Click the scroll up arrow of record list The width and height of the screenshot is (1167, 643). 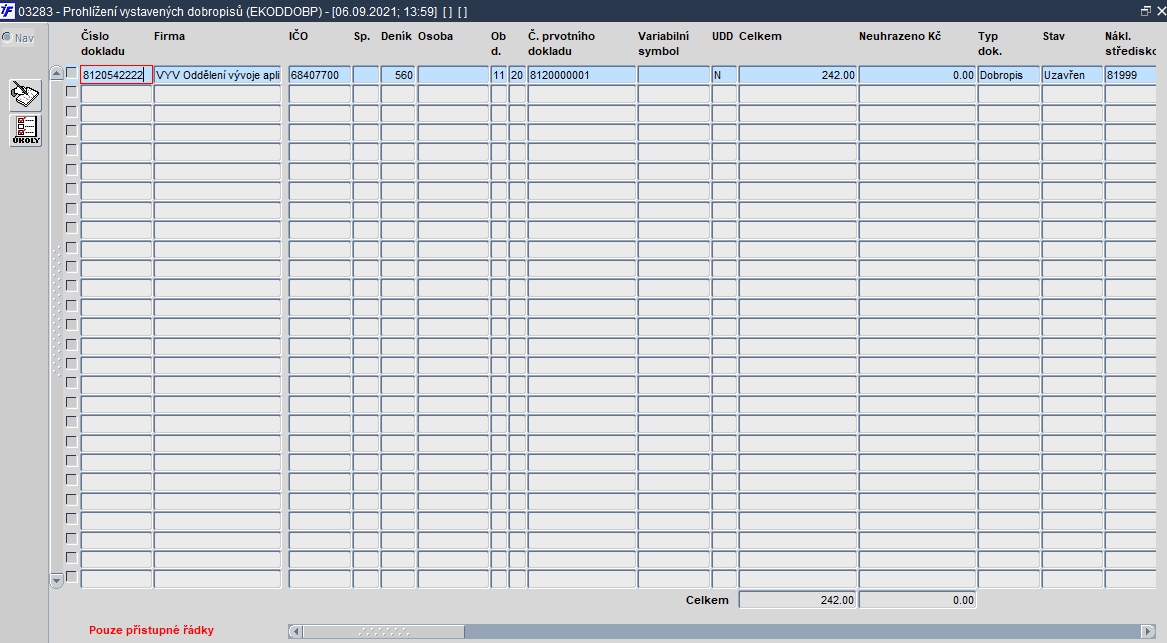click(57, 73)
